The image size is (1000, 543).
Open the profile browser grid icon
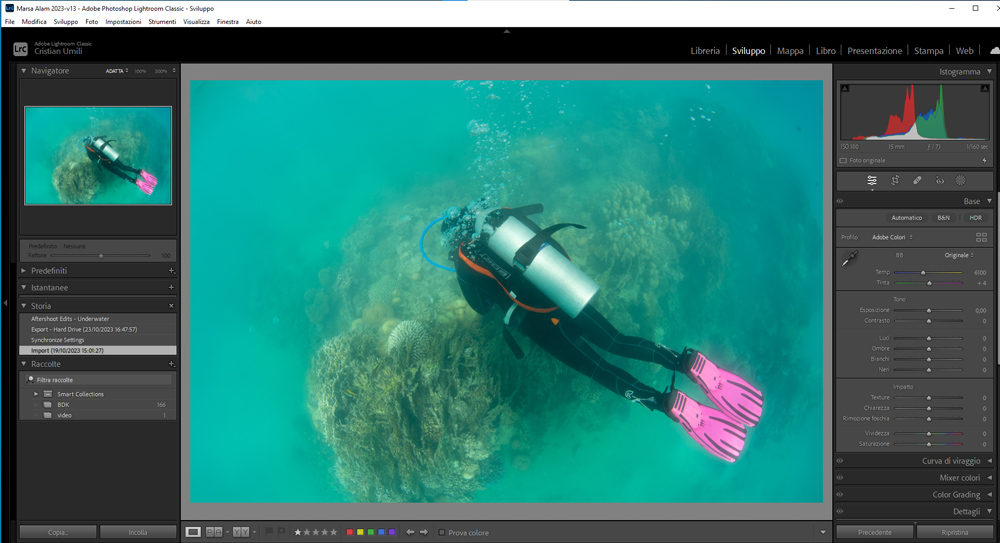[981, 237]
